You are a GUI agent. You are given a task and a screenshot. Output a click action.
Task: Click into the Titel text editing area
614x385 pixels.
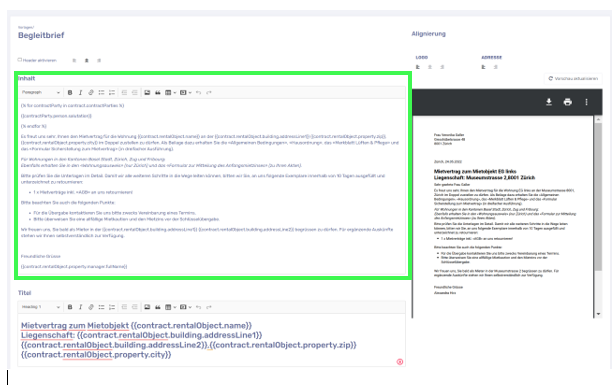click(x=211, y=340)
